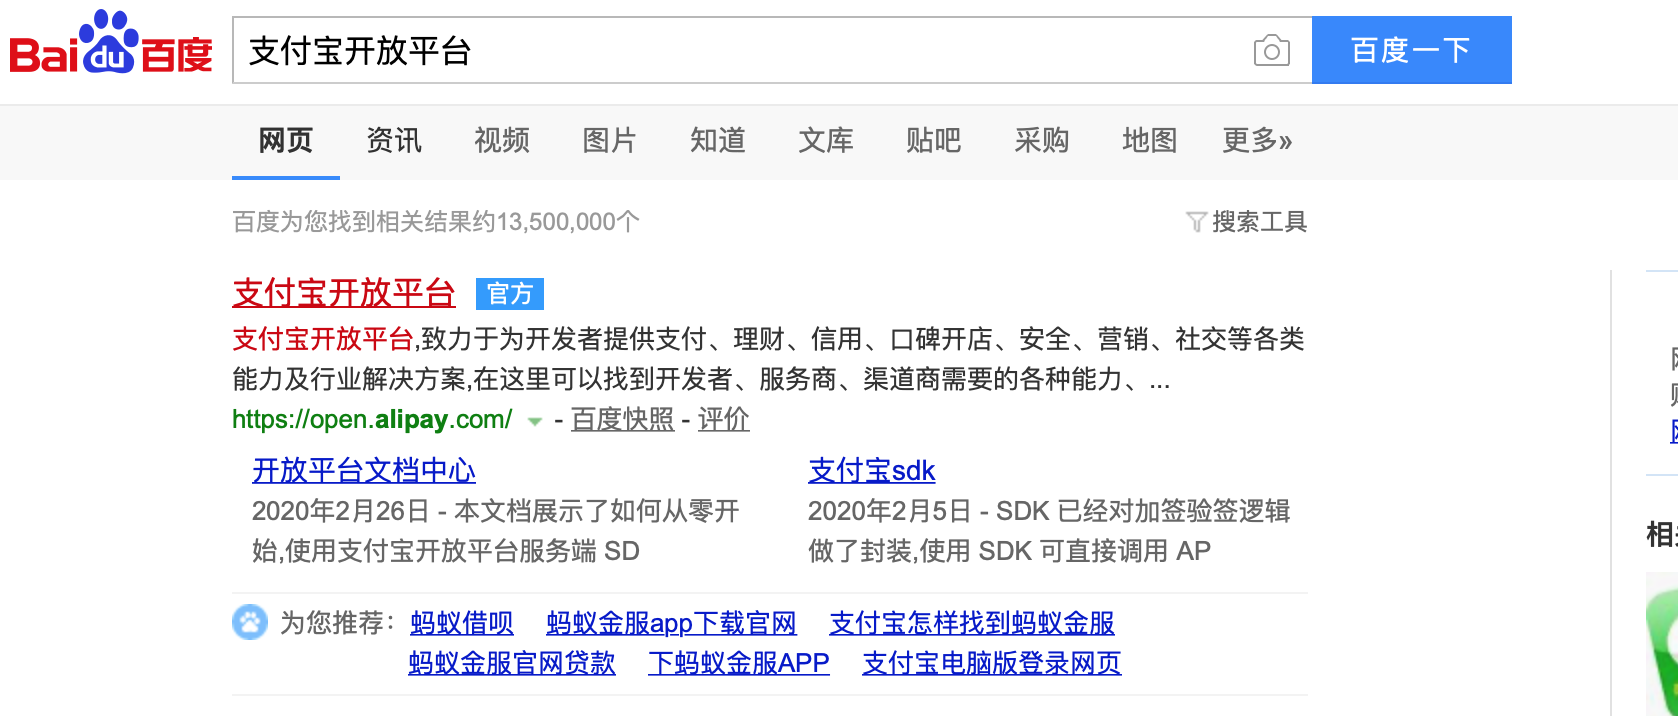Open 搜索工具 search tools
This screenshot has height=716, width=1678.
click(1259, 222)
